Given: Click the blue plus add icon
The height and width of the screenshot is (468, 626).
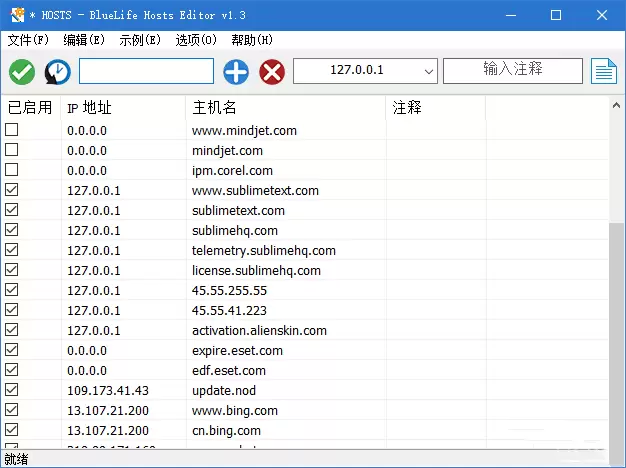Looking at the screenshot, I should 236,72.
